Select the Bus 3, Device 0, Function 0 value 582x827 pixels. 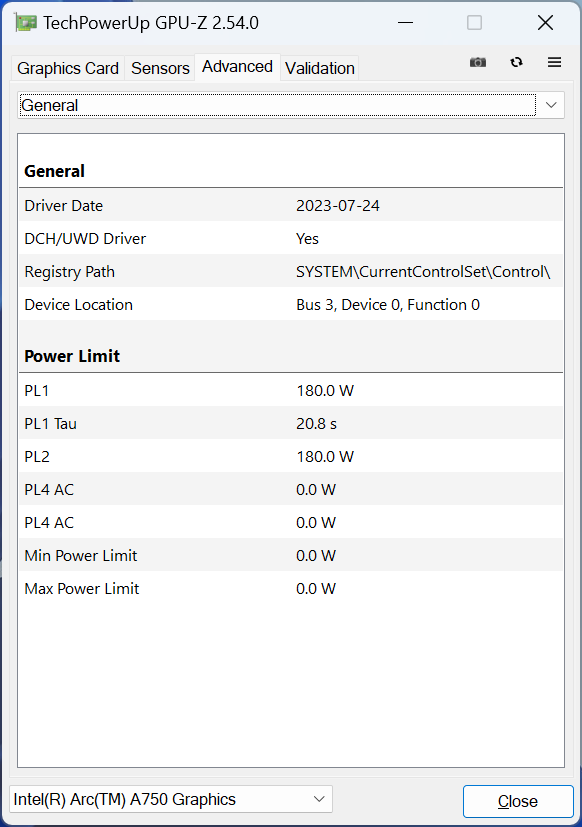pyautogui.click(x=388, y=305)
